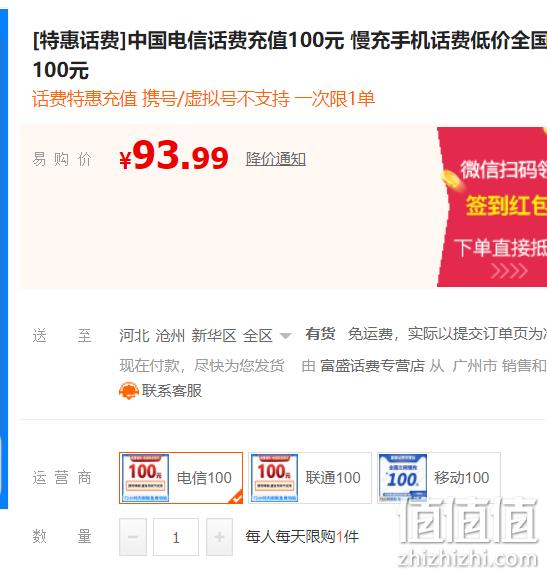Expand the delivery region dropdown arrow
Screen dimensions: 547x576
[x=285, y=336]
